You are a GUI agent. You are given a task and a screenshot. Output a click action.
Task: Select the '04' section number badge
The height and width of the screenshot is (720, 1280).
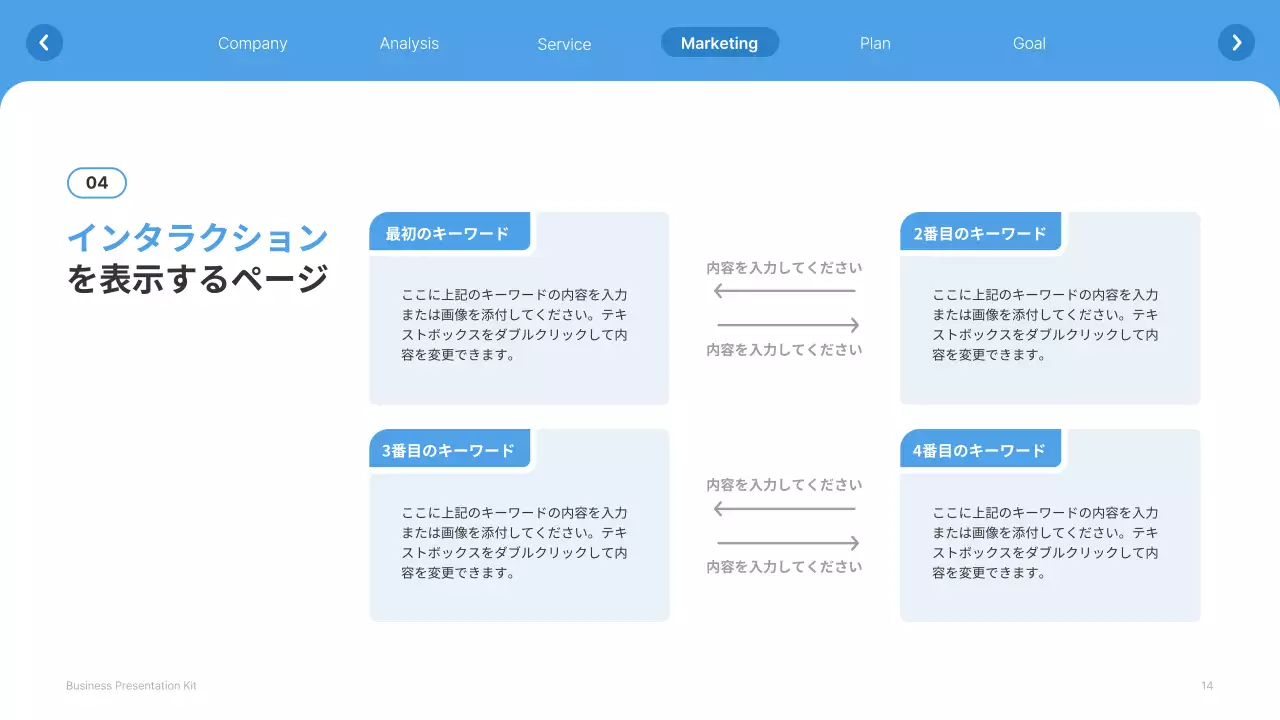click(96, 182)
